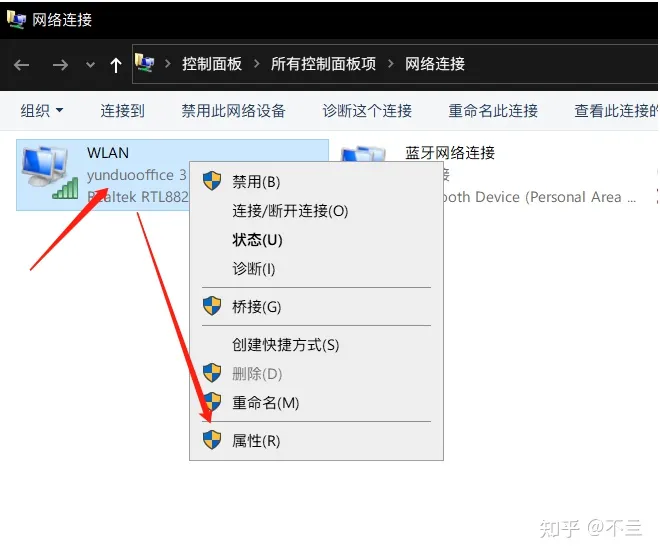Select 诊断(I) in context menu
Image resolution: width=660 pixels, height=556 pixels.
[316, 269]
